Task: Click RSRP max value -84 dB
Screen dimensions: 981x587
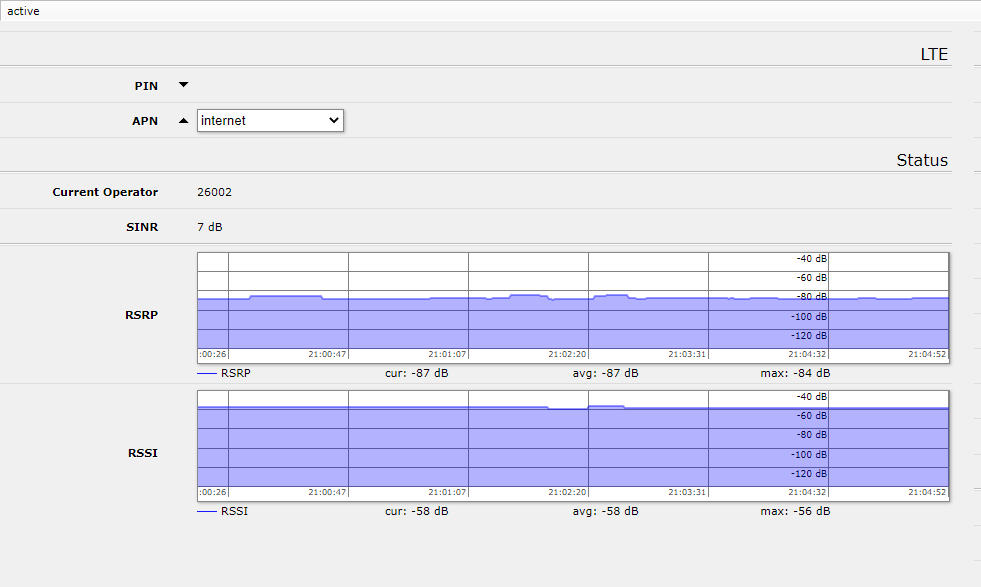Action: [x=794, y=373]
